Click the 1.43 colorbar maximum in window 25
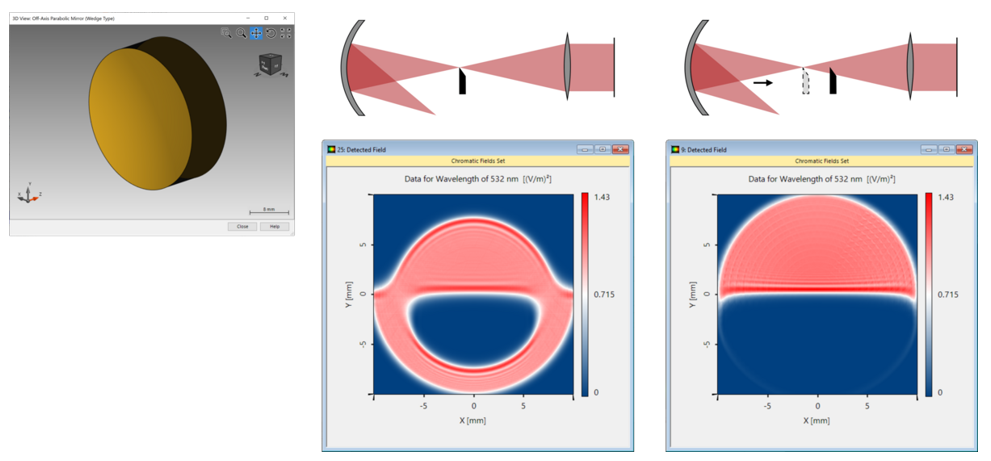 tap(600, 197)
